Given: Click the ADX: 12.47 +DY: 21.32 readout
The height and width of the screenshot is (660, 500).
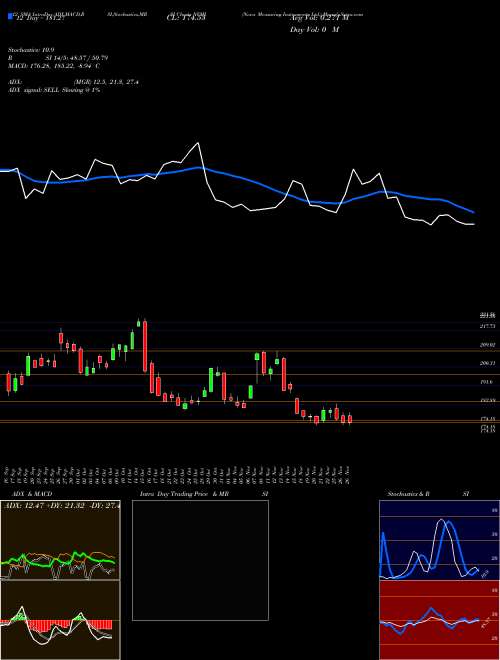Looking at the screenshot, I should [60, 505].
